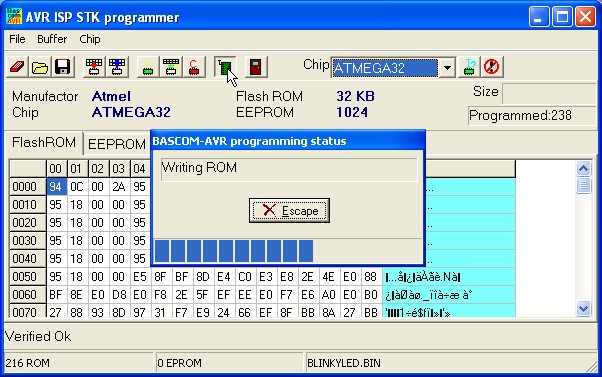Click the 32 KB Flash ROM value
Image resolution: width=602 pixels, height=377 pixels.
pyautogui.click(x=356, y=96)
